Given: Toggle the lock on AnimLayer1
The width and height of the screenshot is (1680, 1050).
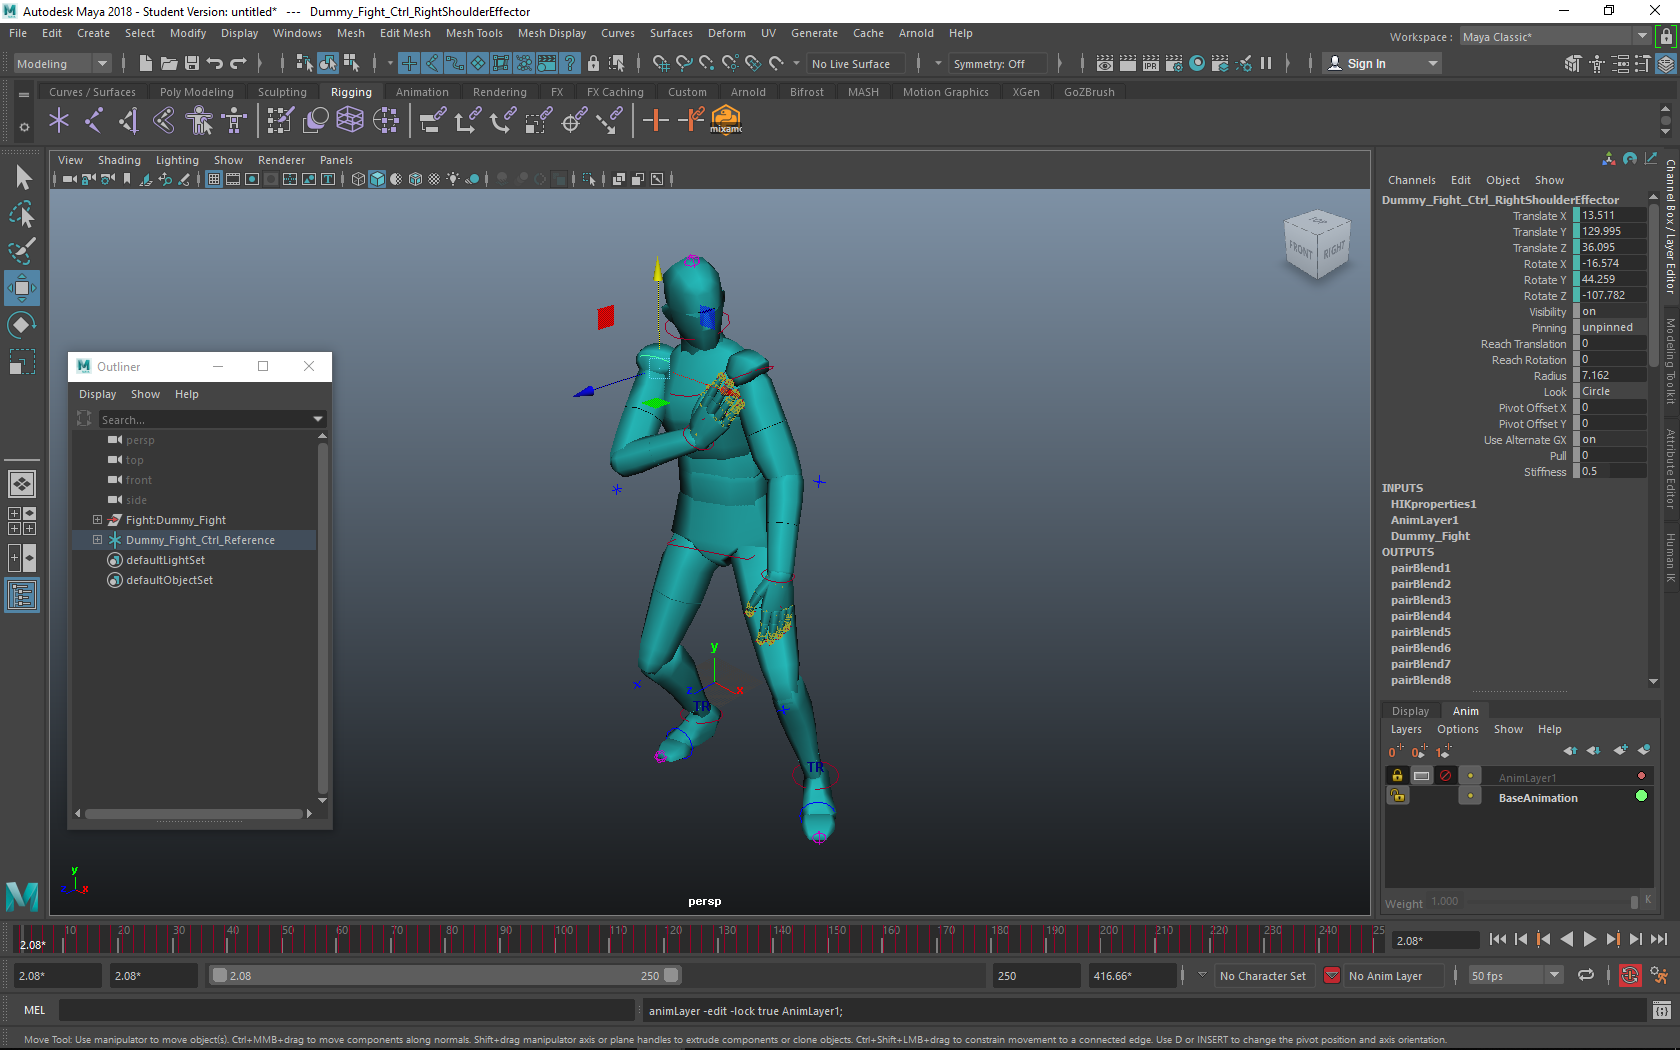Looking at the screenshot, I should click(1397, 776).
